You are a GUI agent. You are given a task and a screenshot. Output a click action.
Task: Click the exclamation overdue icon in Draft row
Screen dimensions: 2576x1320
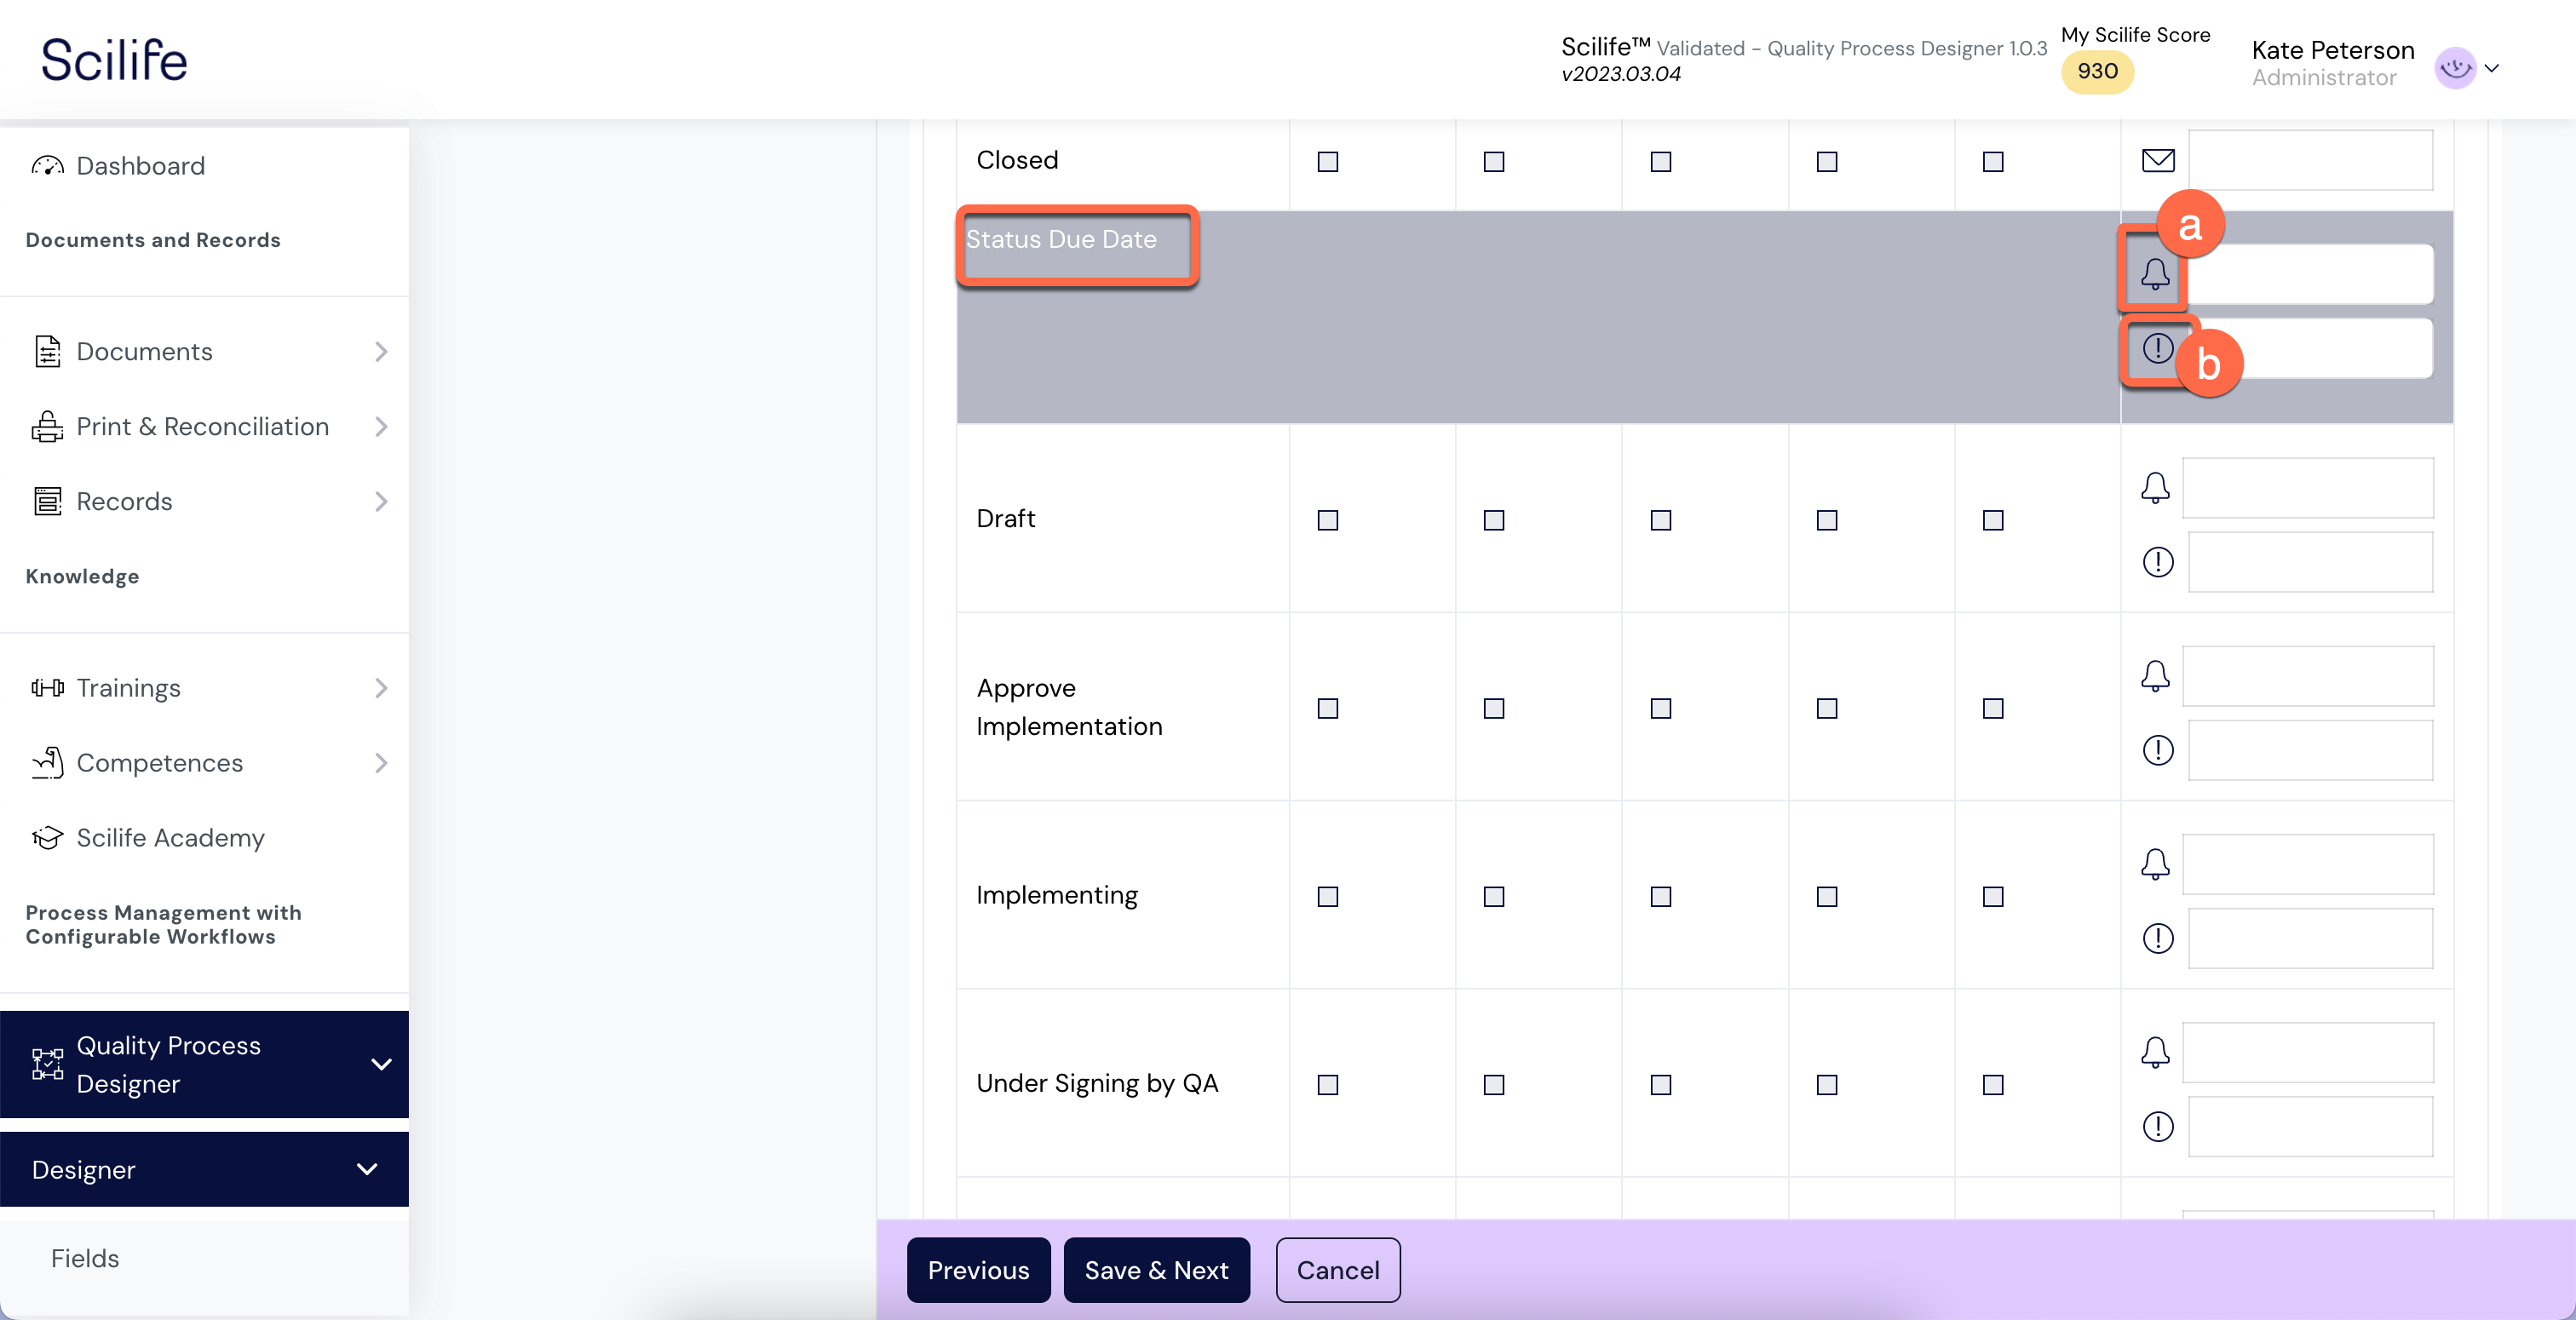coord(2158,562)
